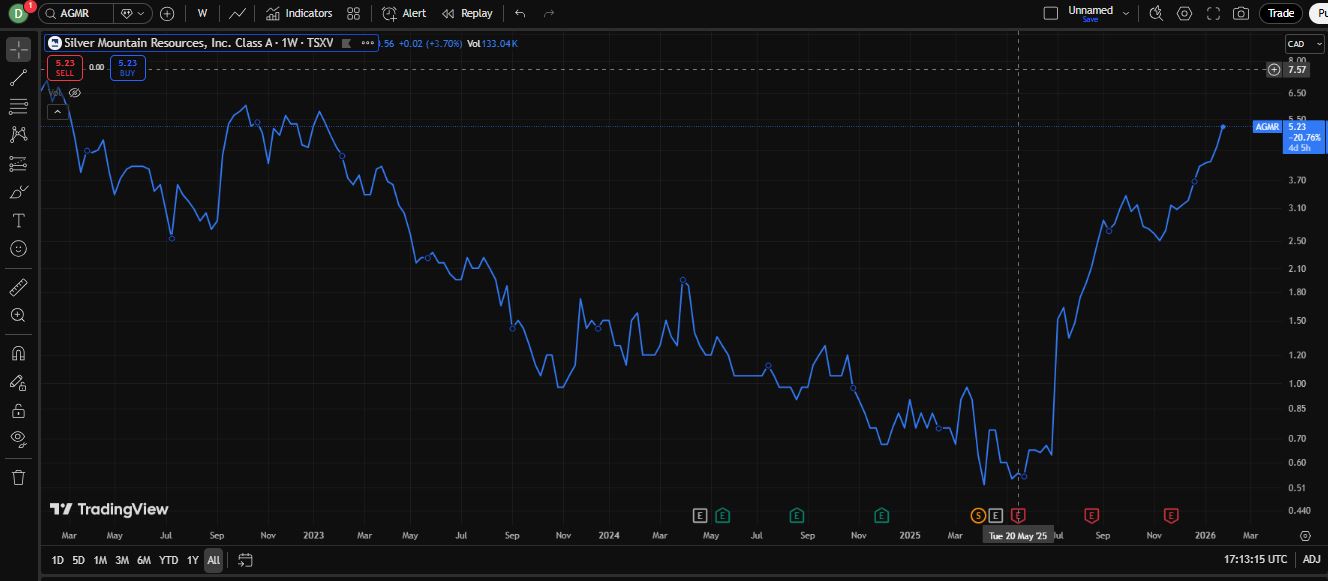This screenshot has height=581, width=1328.
Task: Open the Fibonacci tools group
Action: [18, 106]
